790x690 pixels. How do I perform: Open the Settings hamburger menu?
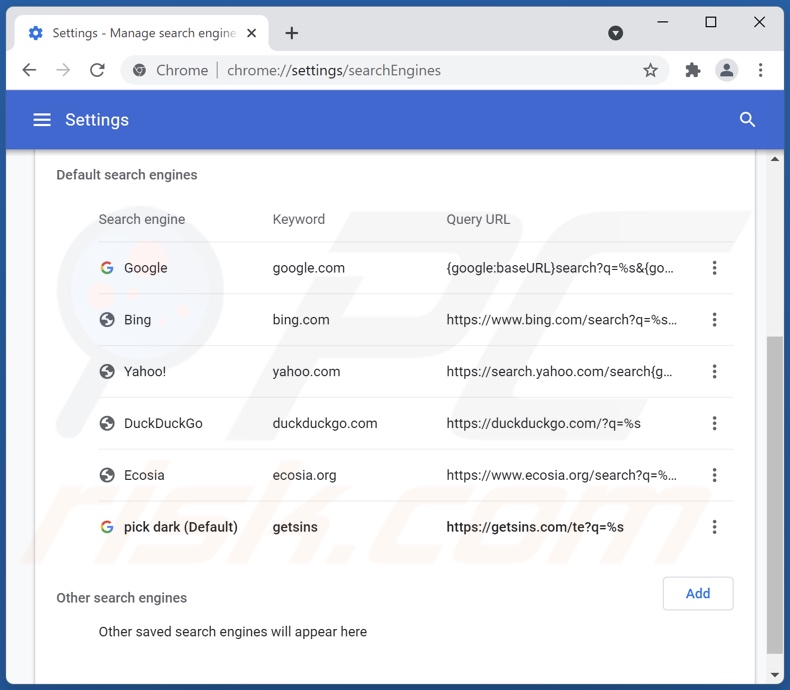42,120
